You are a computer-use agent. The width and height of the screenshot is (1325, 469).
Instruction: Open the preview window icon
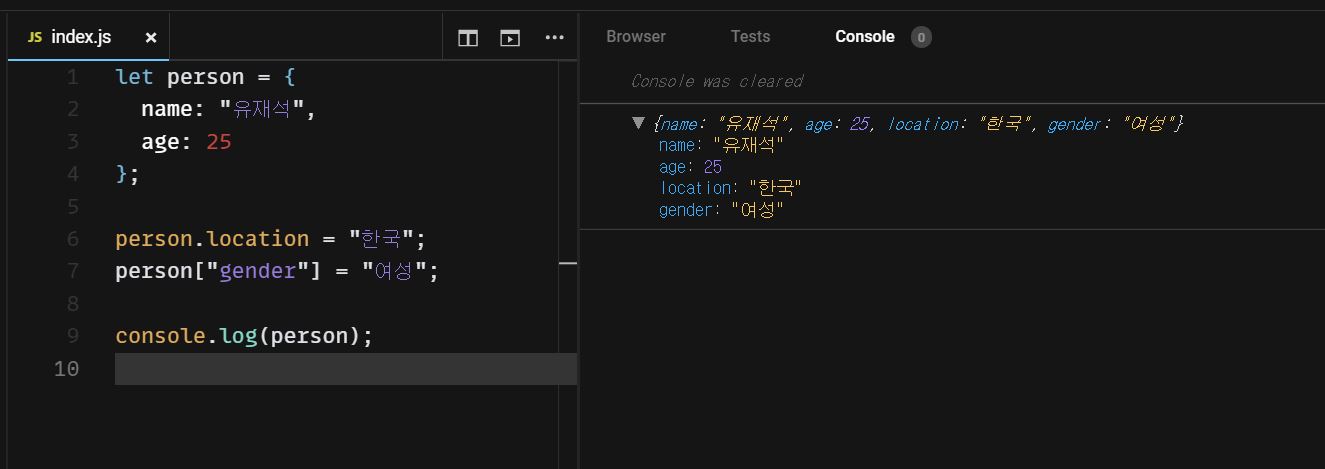[x=510, y=38]
